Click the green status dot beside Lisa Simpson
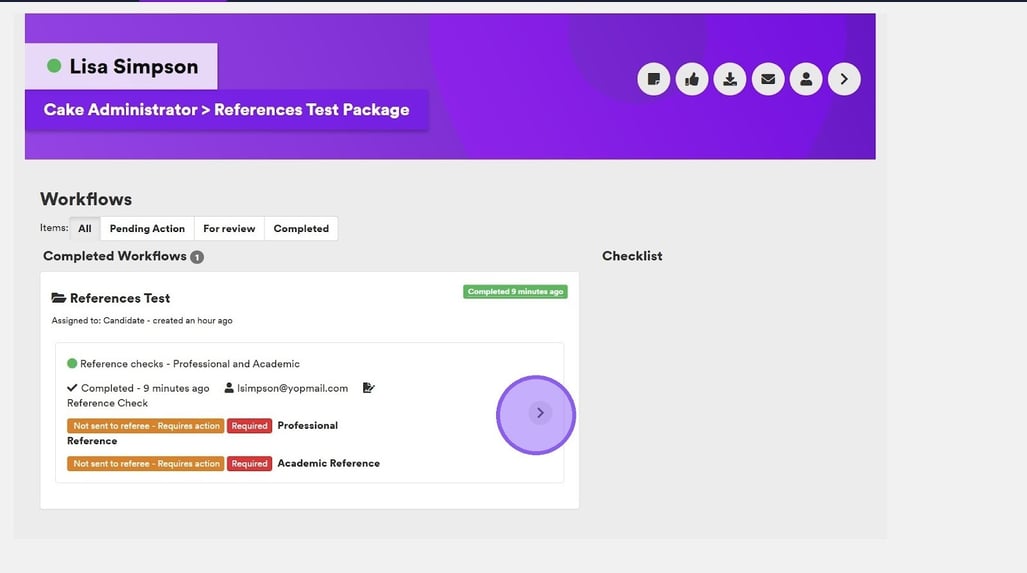Screen dimensions: 1027x573 (x=54, y=66)
